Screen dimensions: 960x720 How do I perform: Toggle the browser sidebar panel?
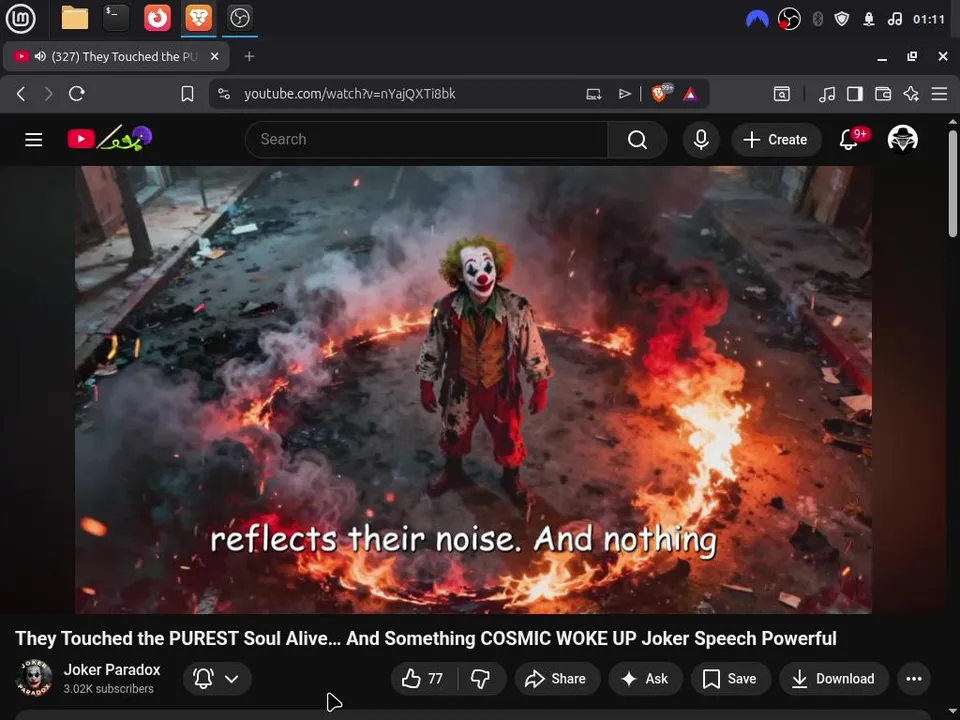855,94
